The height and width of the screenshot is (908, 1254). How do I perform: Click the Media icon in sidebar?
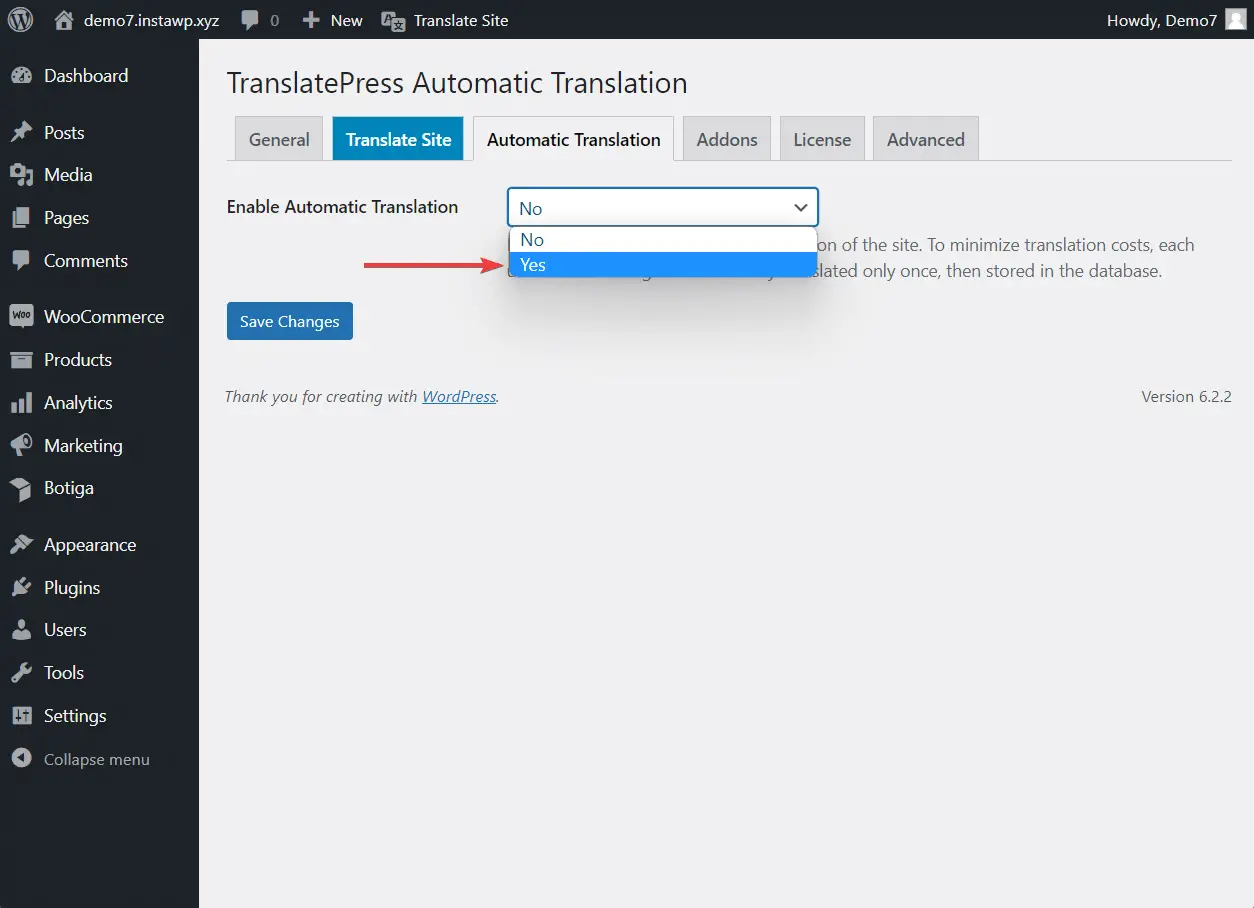click(x=21, y=175)
